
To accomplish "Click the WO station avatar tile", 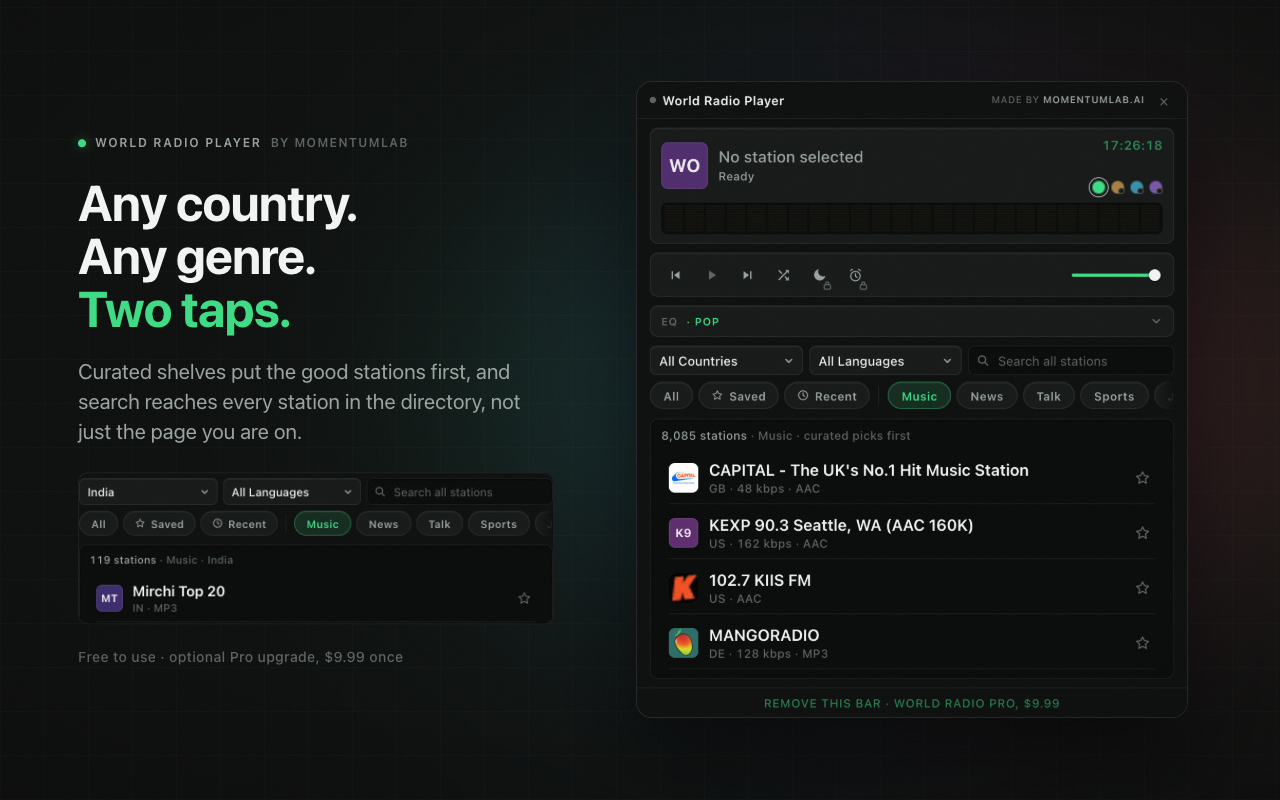I will click(x=684, y=166).
